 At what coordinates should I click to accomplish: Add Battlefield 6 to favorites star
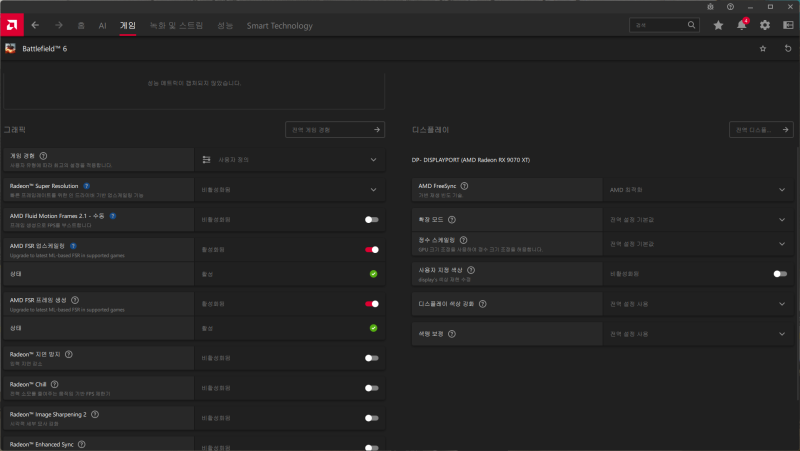click(763, 48)
